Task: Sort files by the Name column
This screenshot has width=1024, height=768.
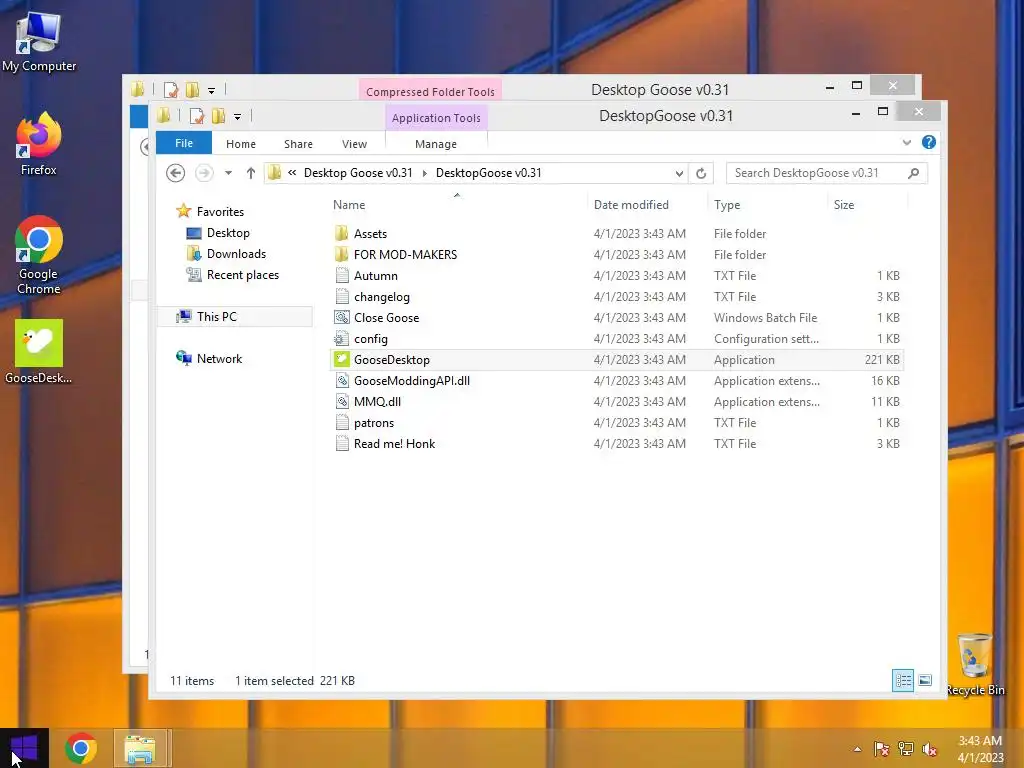Action: pos(457,204)
